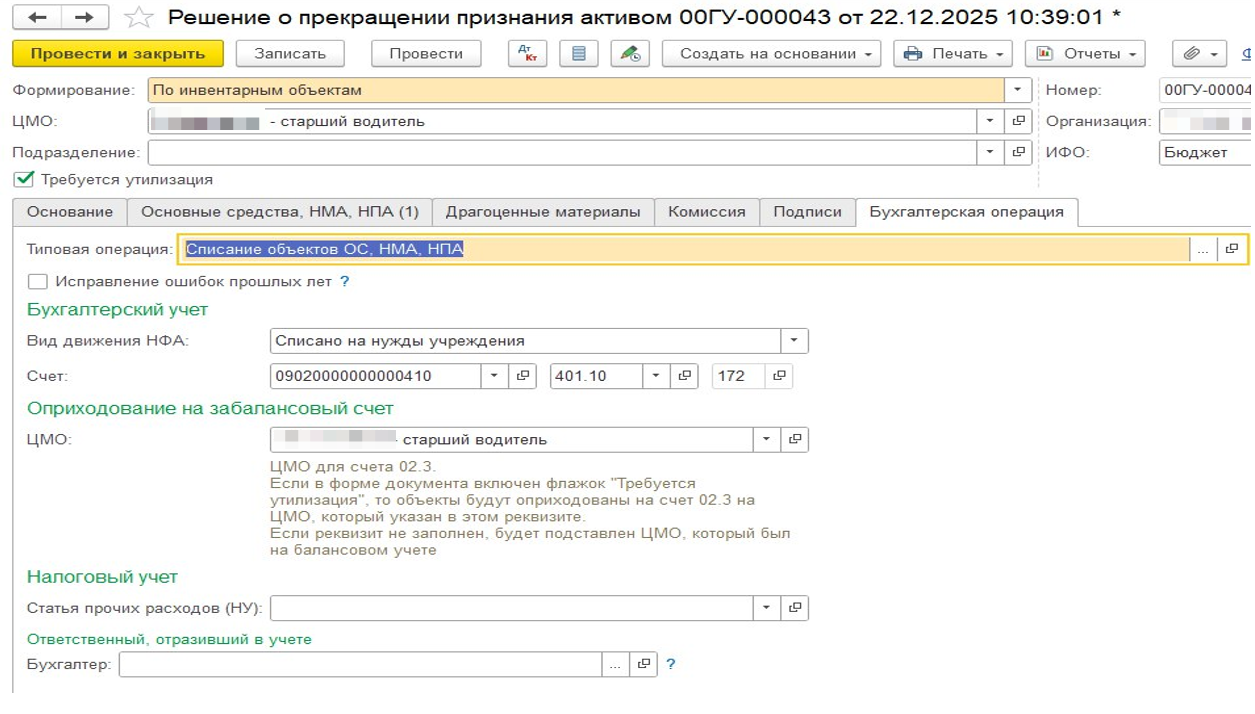
Task: Focus Типовая операция input field
Action: pyautogui.click(x=683, y=249)
